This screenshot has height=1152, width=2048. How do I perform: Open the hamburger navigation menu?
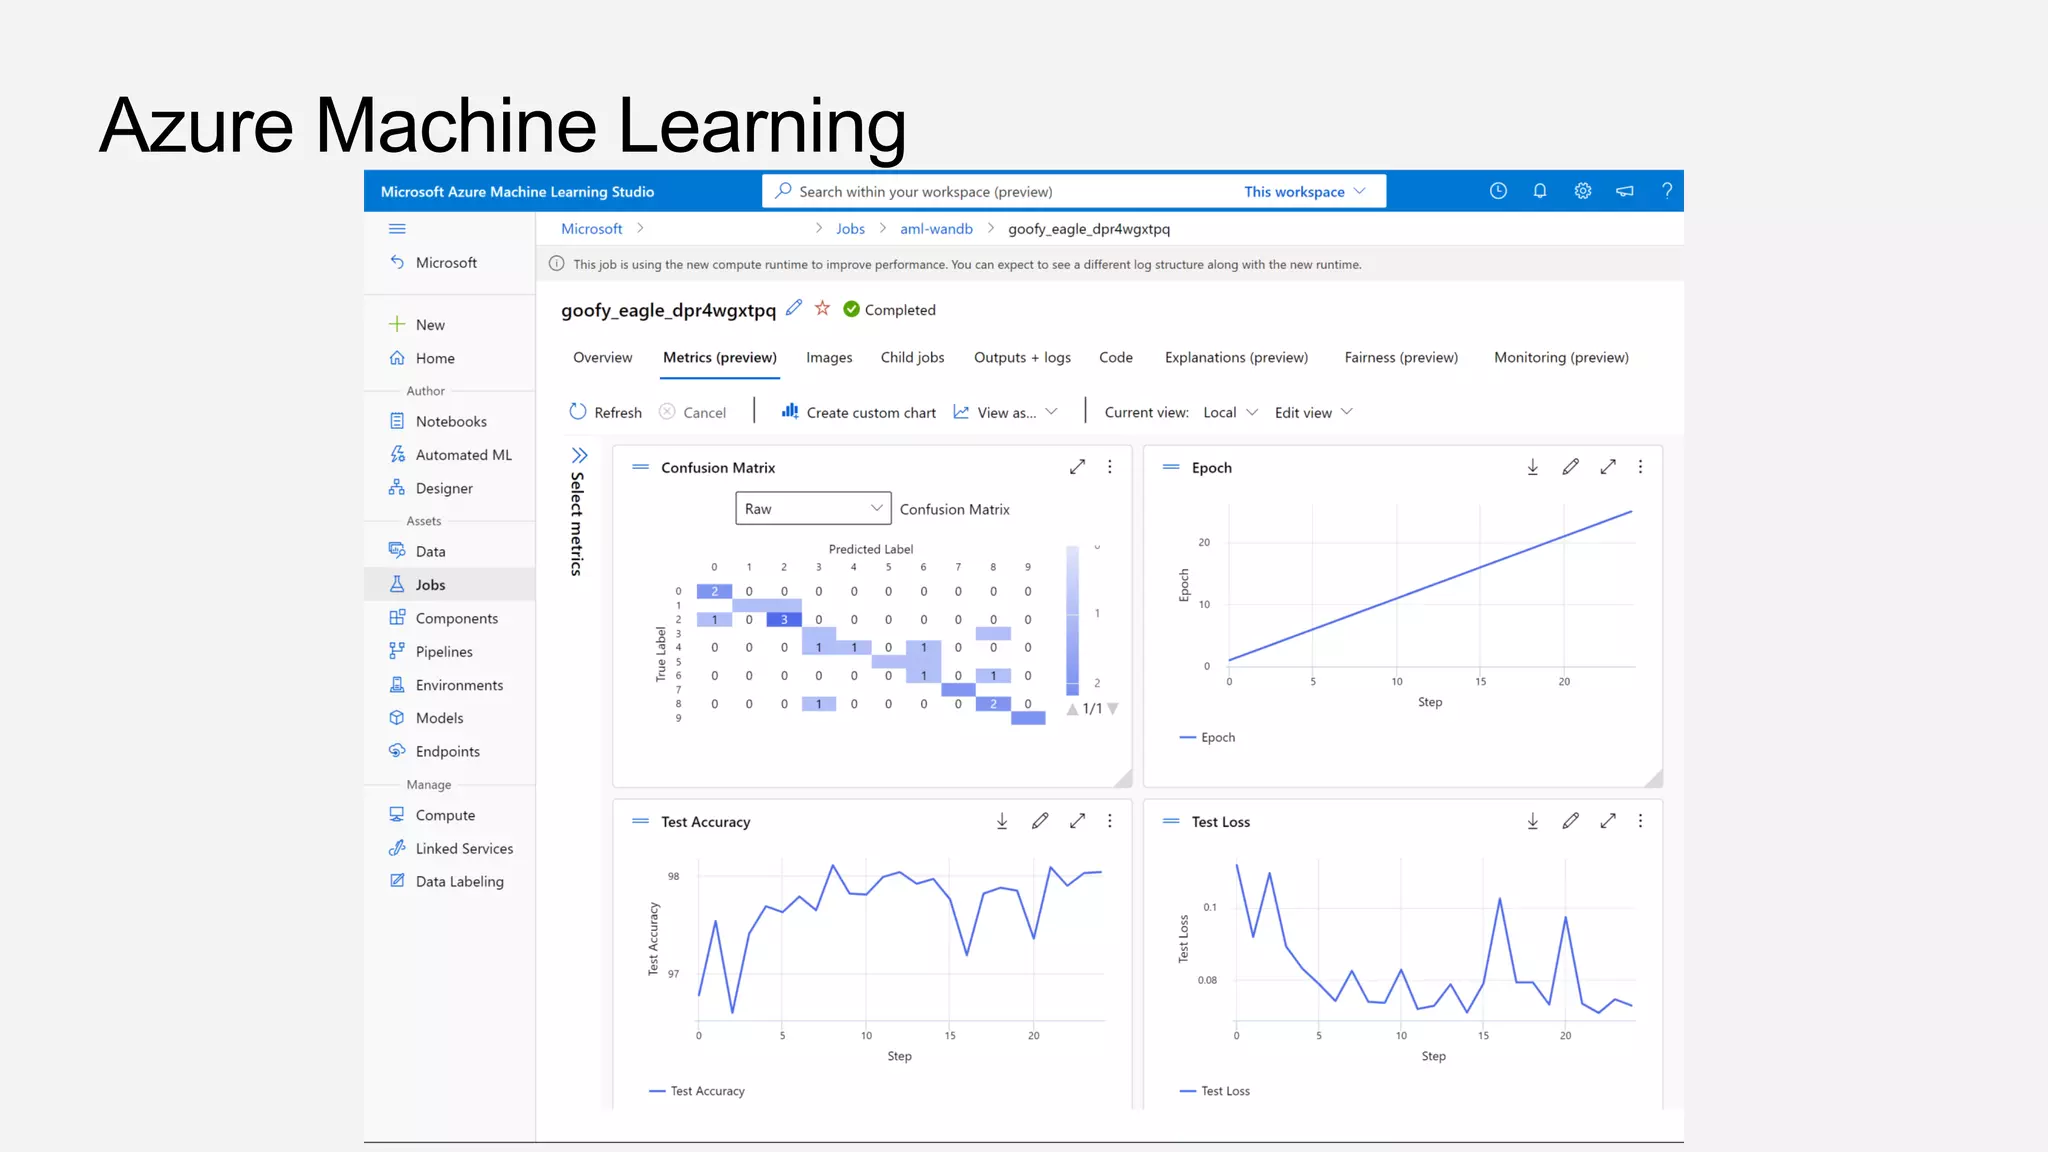pos(397,229)
